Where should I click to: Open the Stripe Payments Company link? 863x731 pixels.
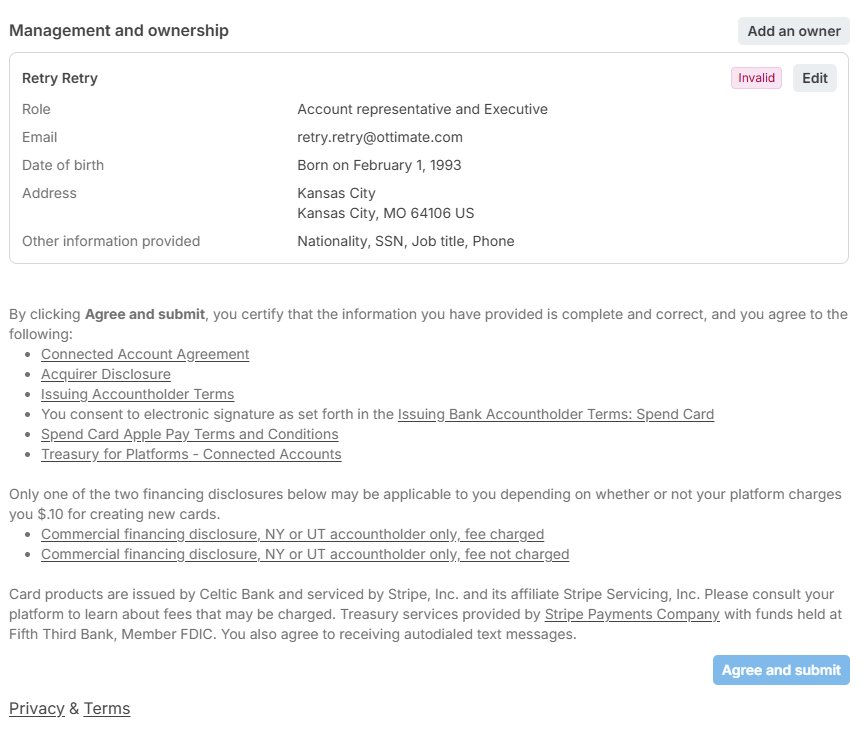(632, 614)
